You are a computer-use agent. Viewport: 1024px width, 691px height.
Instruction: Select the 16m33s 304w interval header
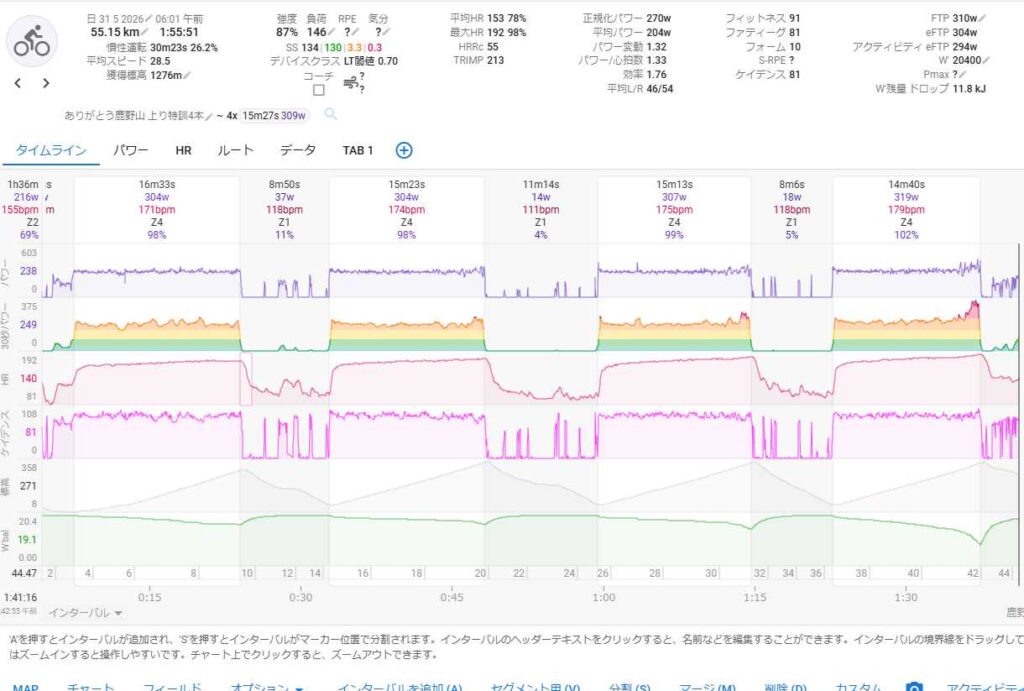(x=157, y=209)
